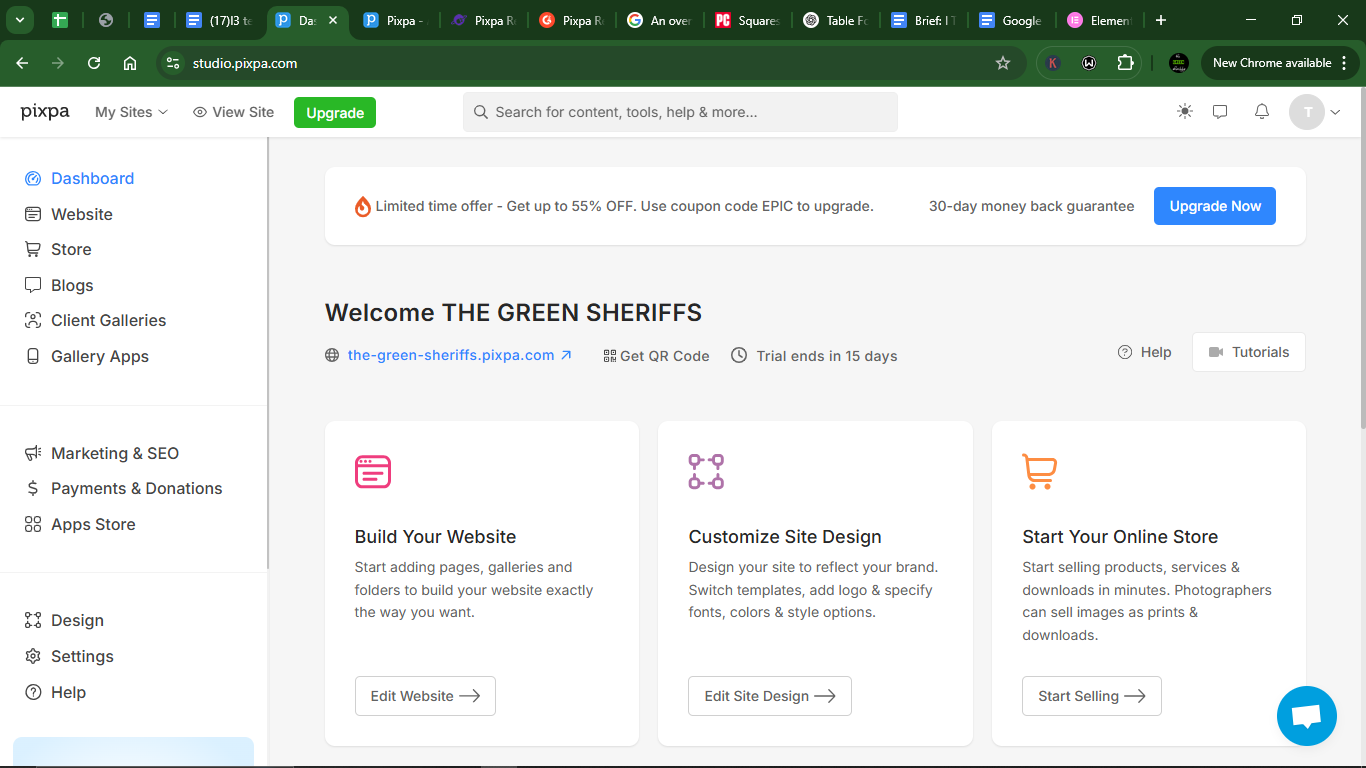Click Upgrade Now button
This screenshot has height=768, width=1366.
click(x=1215, y=206)
